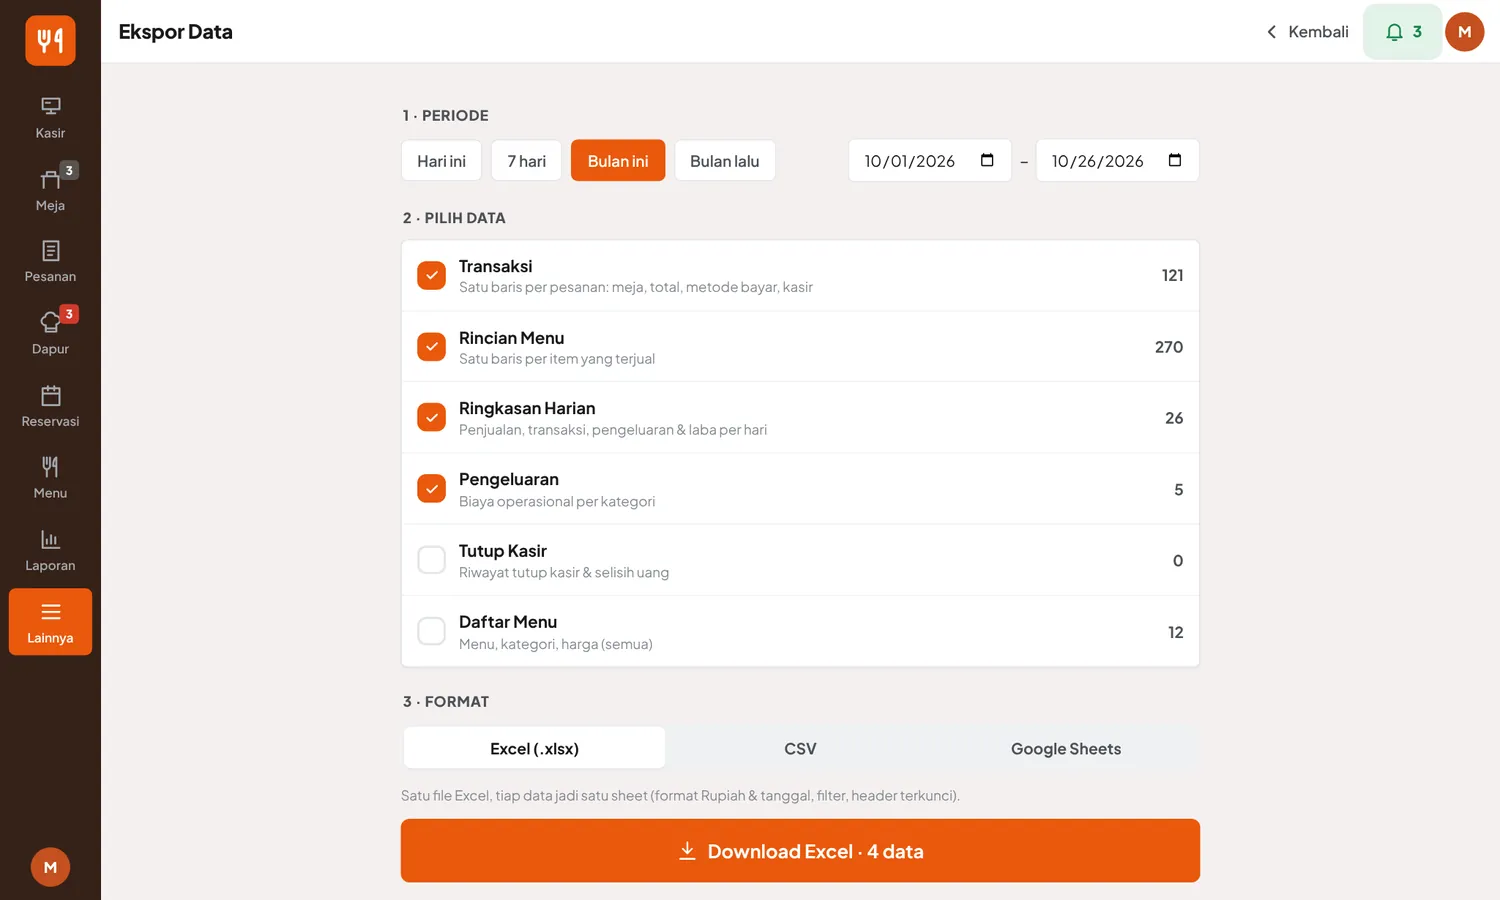The height and width of the screenshot is (900, 1500).
Task: Click description 'Biaya operasional per kategori'
Action: click(x=557, y=502)
